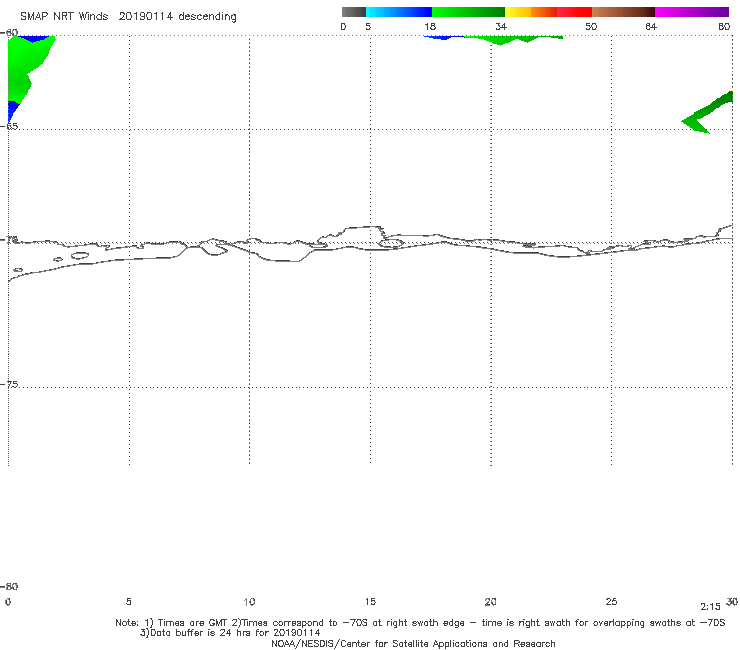Pick the green segment of the wind scale
This screenshot has height=650, width=740.
click(468, 12)
